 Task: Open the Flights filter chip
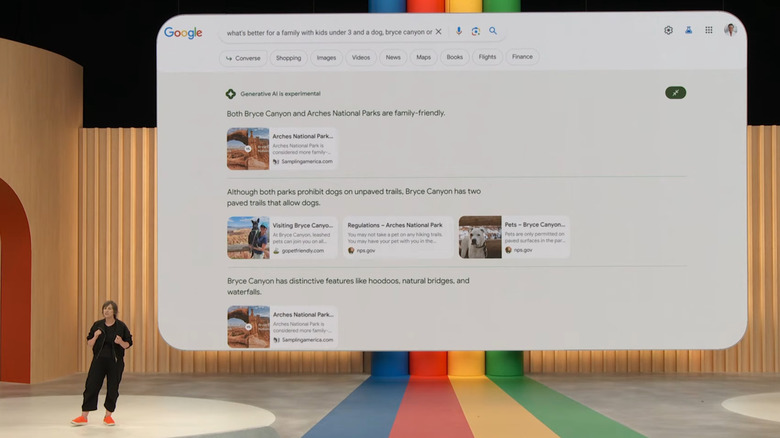(x=487, y=58)
